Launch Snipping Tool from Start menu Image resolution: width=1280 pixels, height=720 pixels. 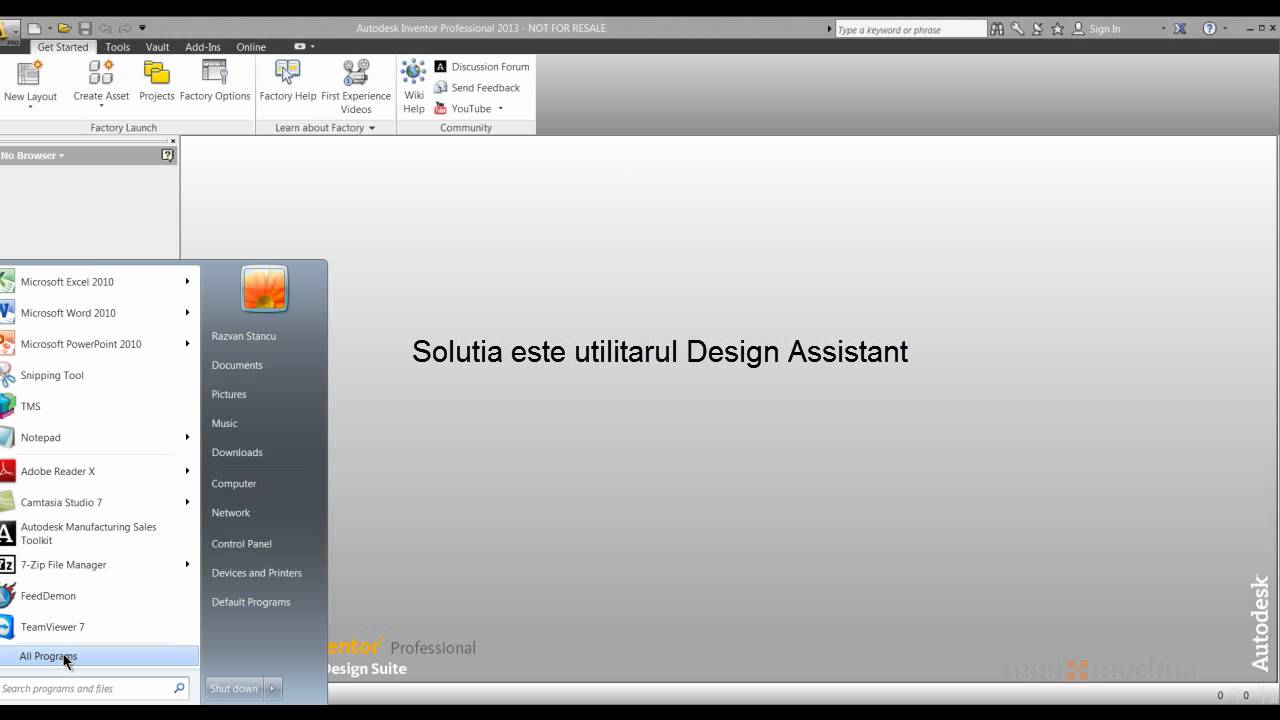99,375
